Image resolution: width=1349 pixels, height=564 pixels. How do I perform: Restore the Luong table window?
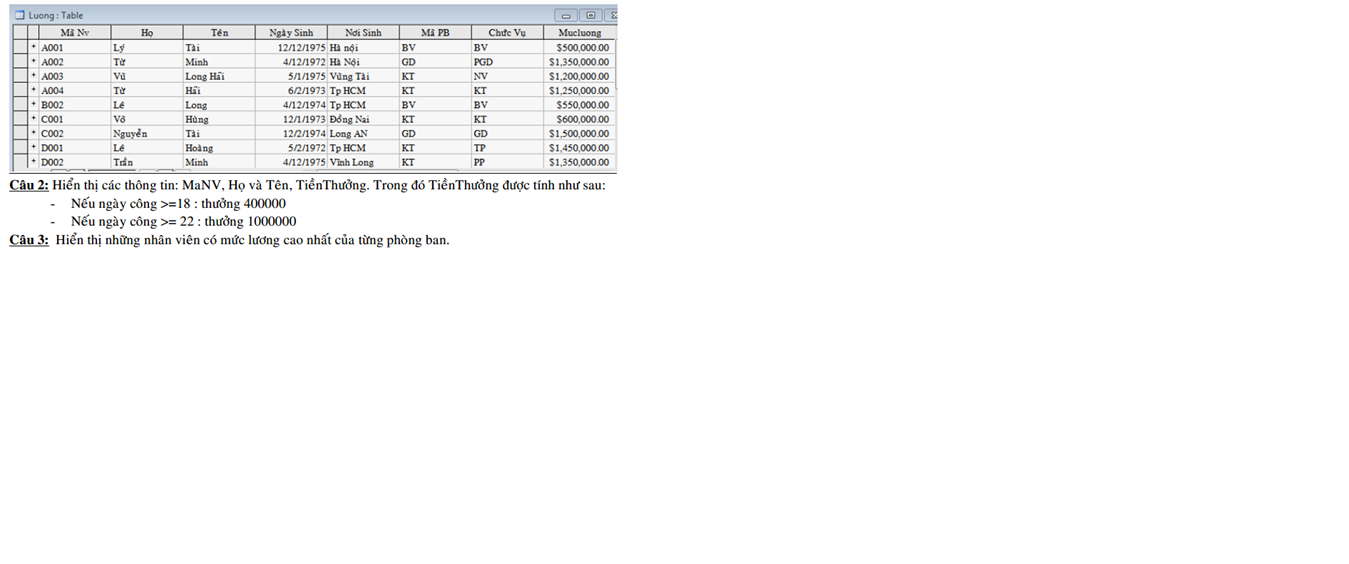click(590, 15)
